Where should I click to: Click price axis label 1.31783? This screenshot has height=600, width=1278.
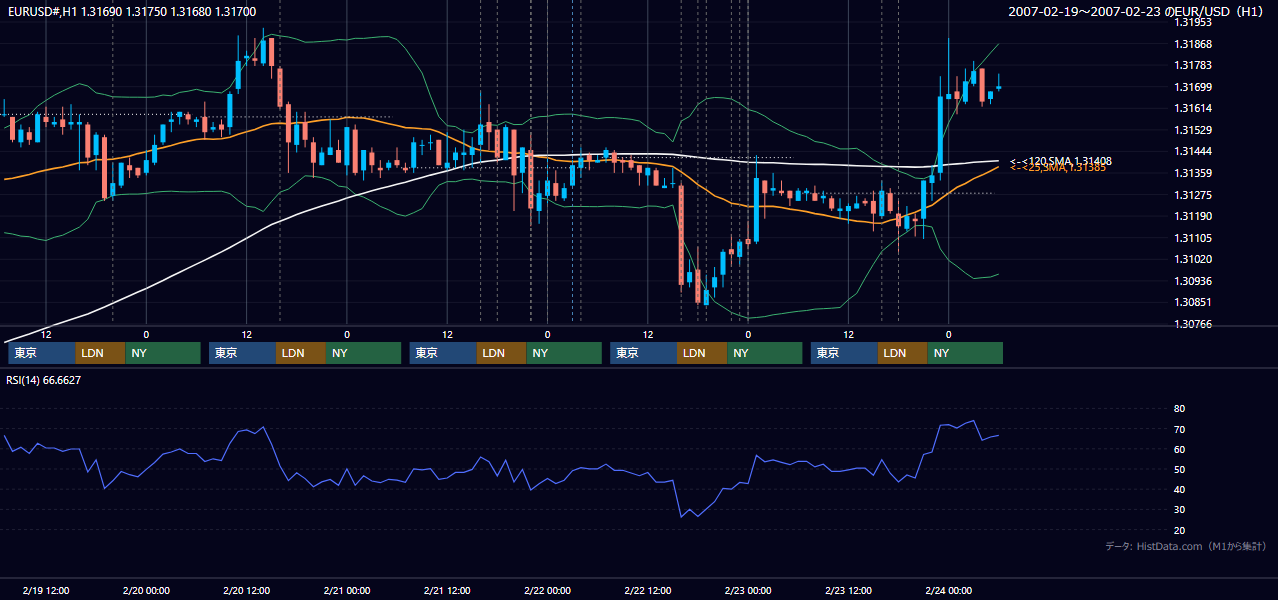coord(1193,65)
